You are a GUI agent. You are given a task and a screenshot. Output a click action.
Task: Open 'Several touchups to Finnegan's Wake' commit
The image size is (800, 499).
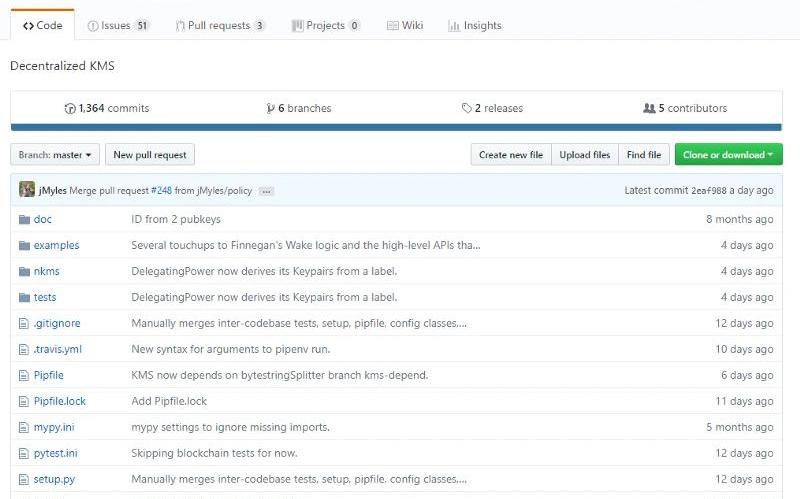click(x=306, y=245)
